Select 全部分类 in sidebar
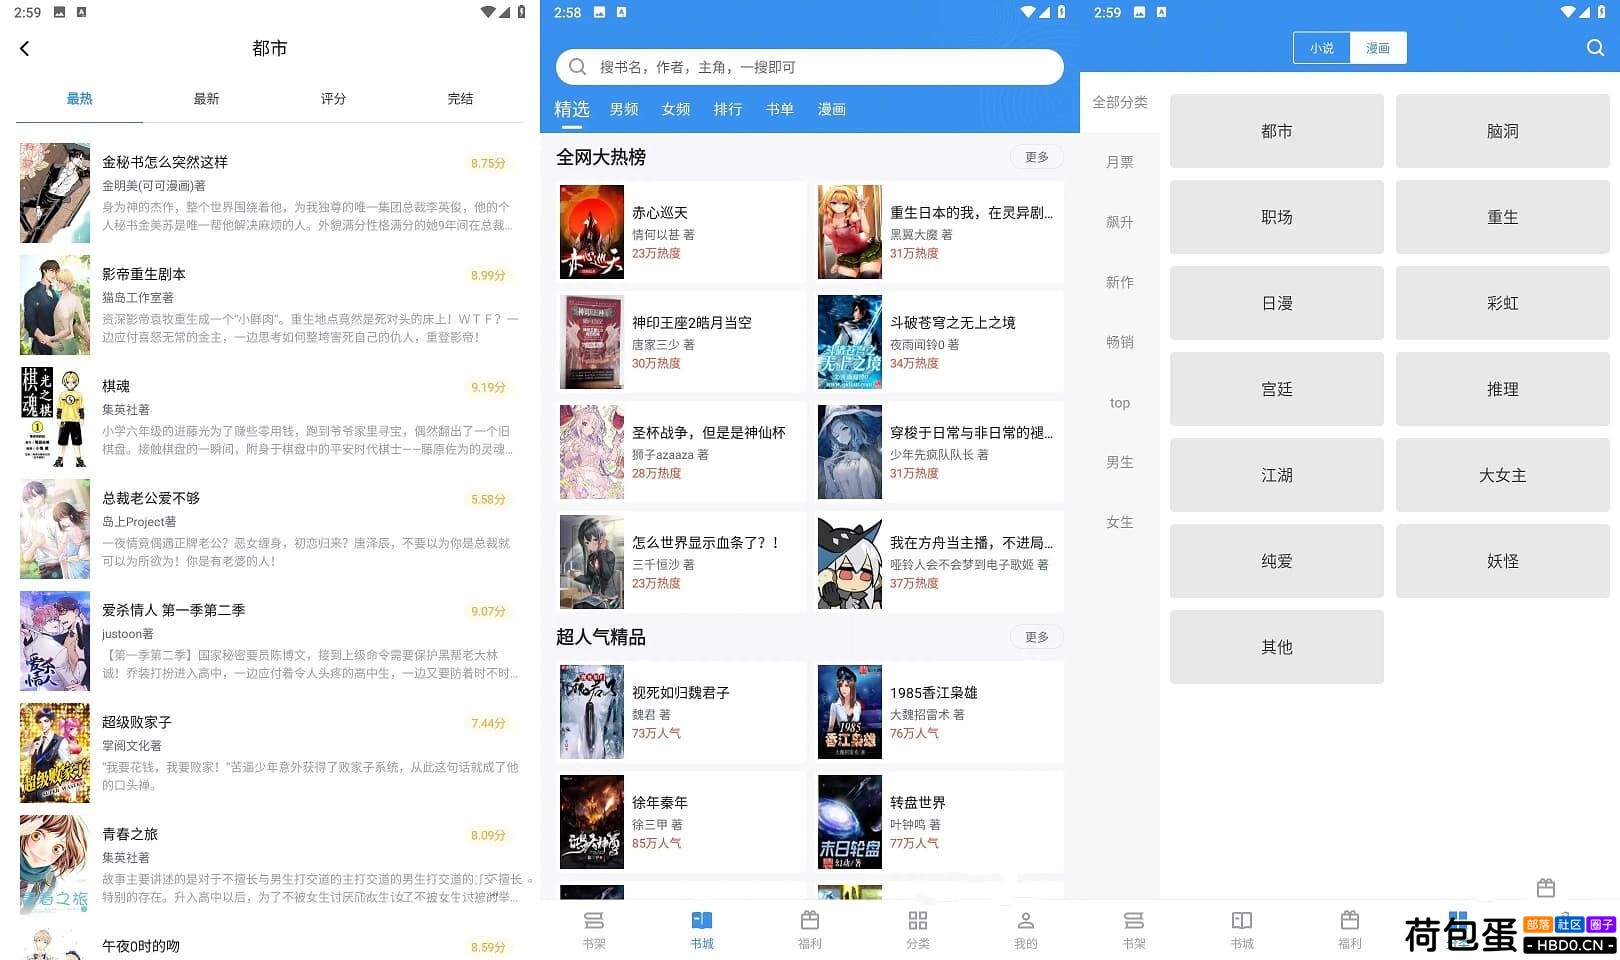 coord(1120,102)
